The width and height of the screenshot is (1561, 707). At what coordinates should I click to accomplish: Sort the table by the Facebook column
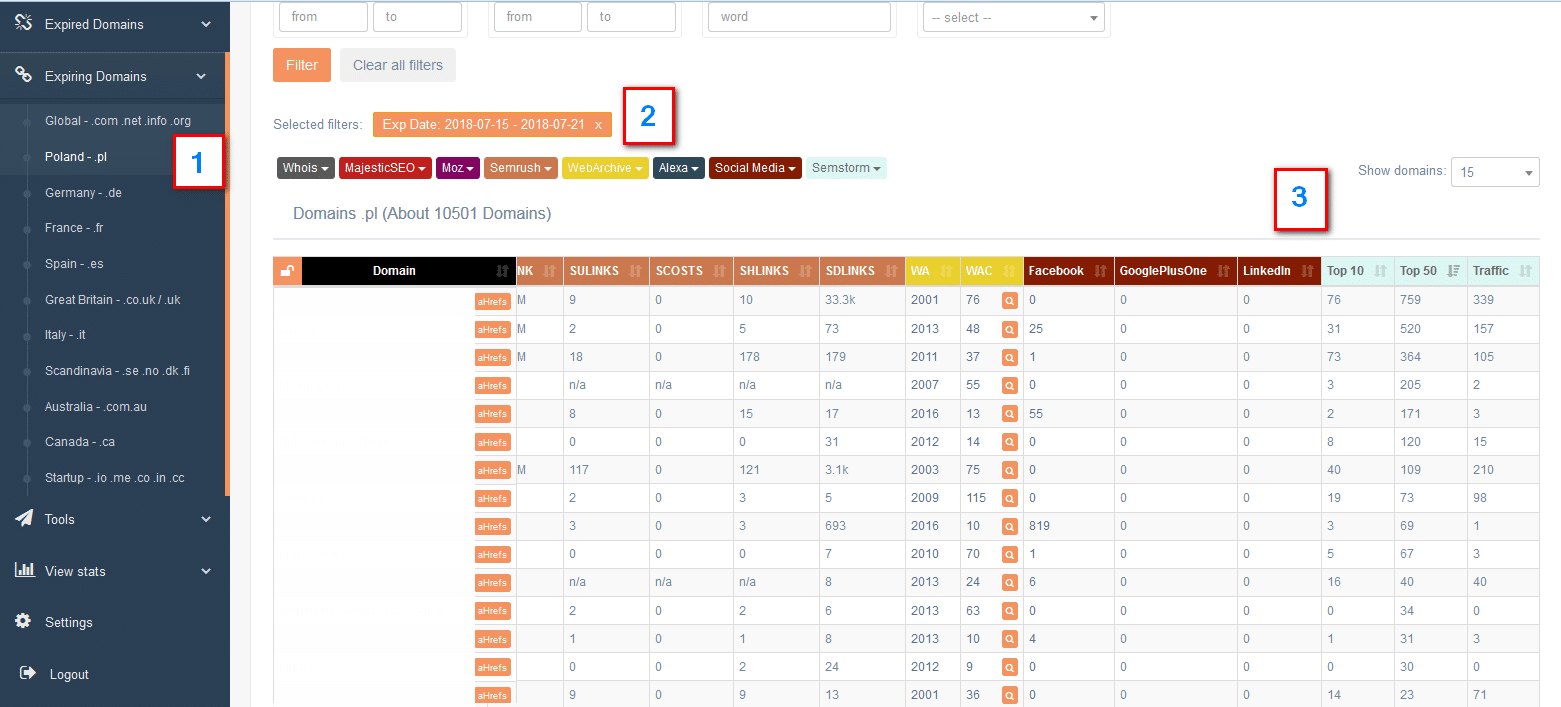[1068, 271]
